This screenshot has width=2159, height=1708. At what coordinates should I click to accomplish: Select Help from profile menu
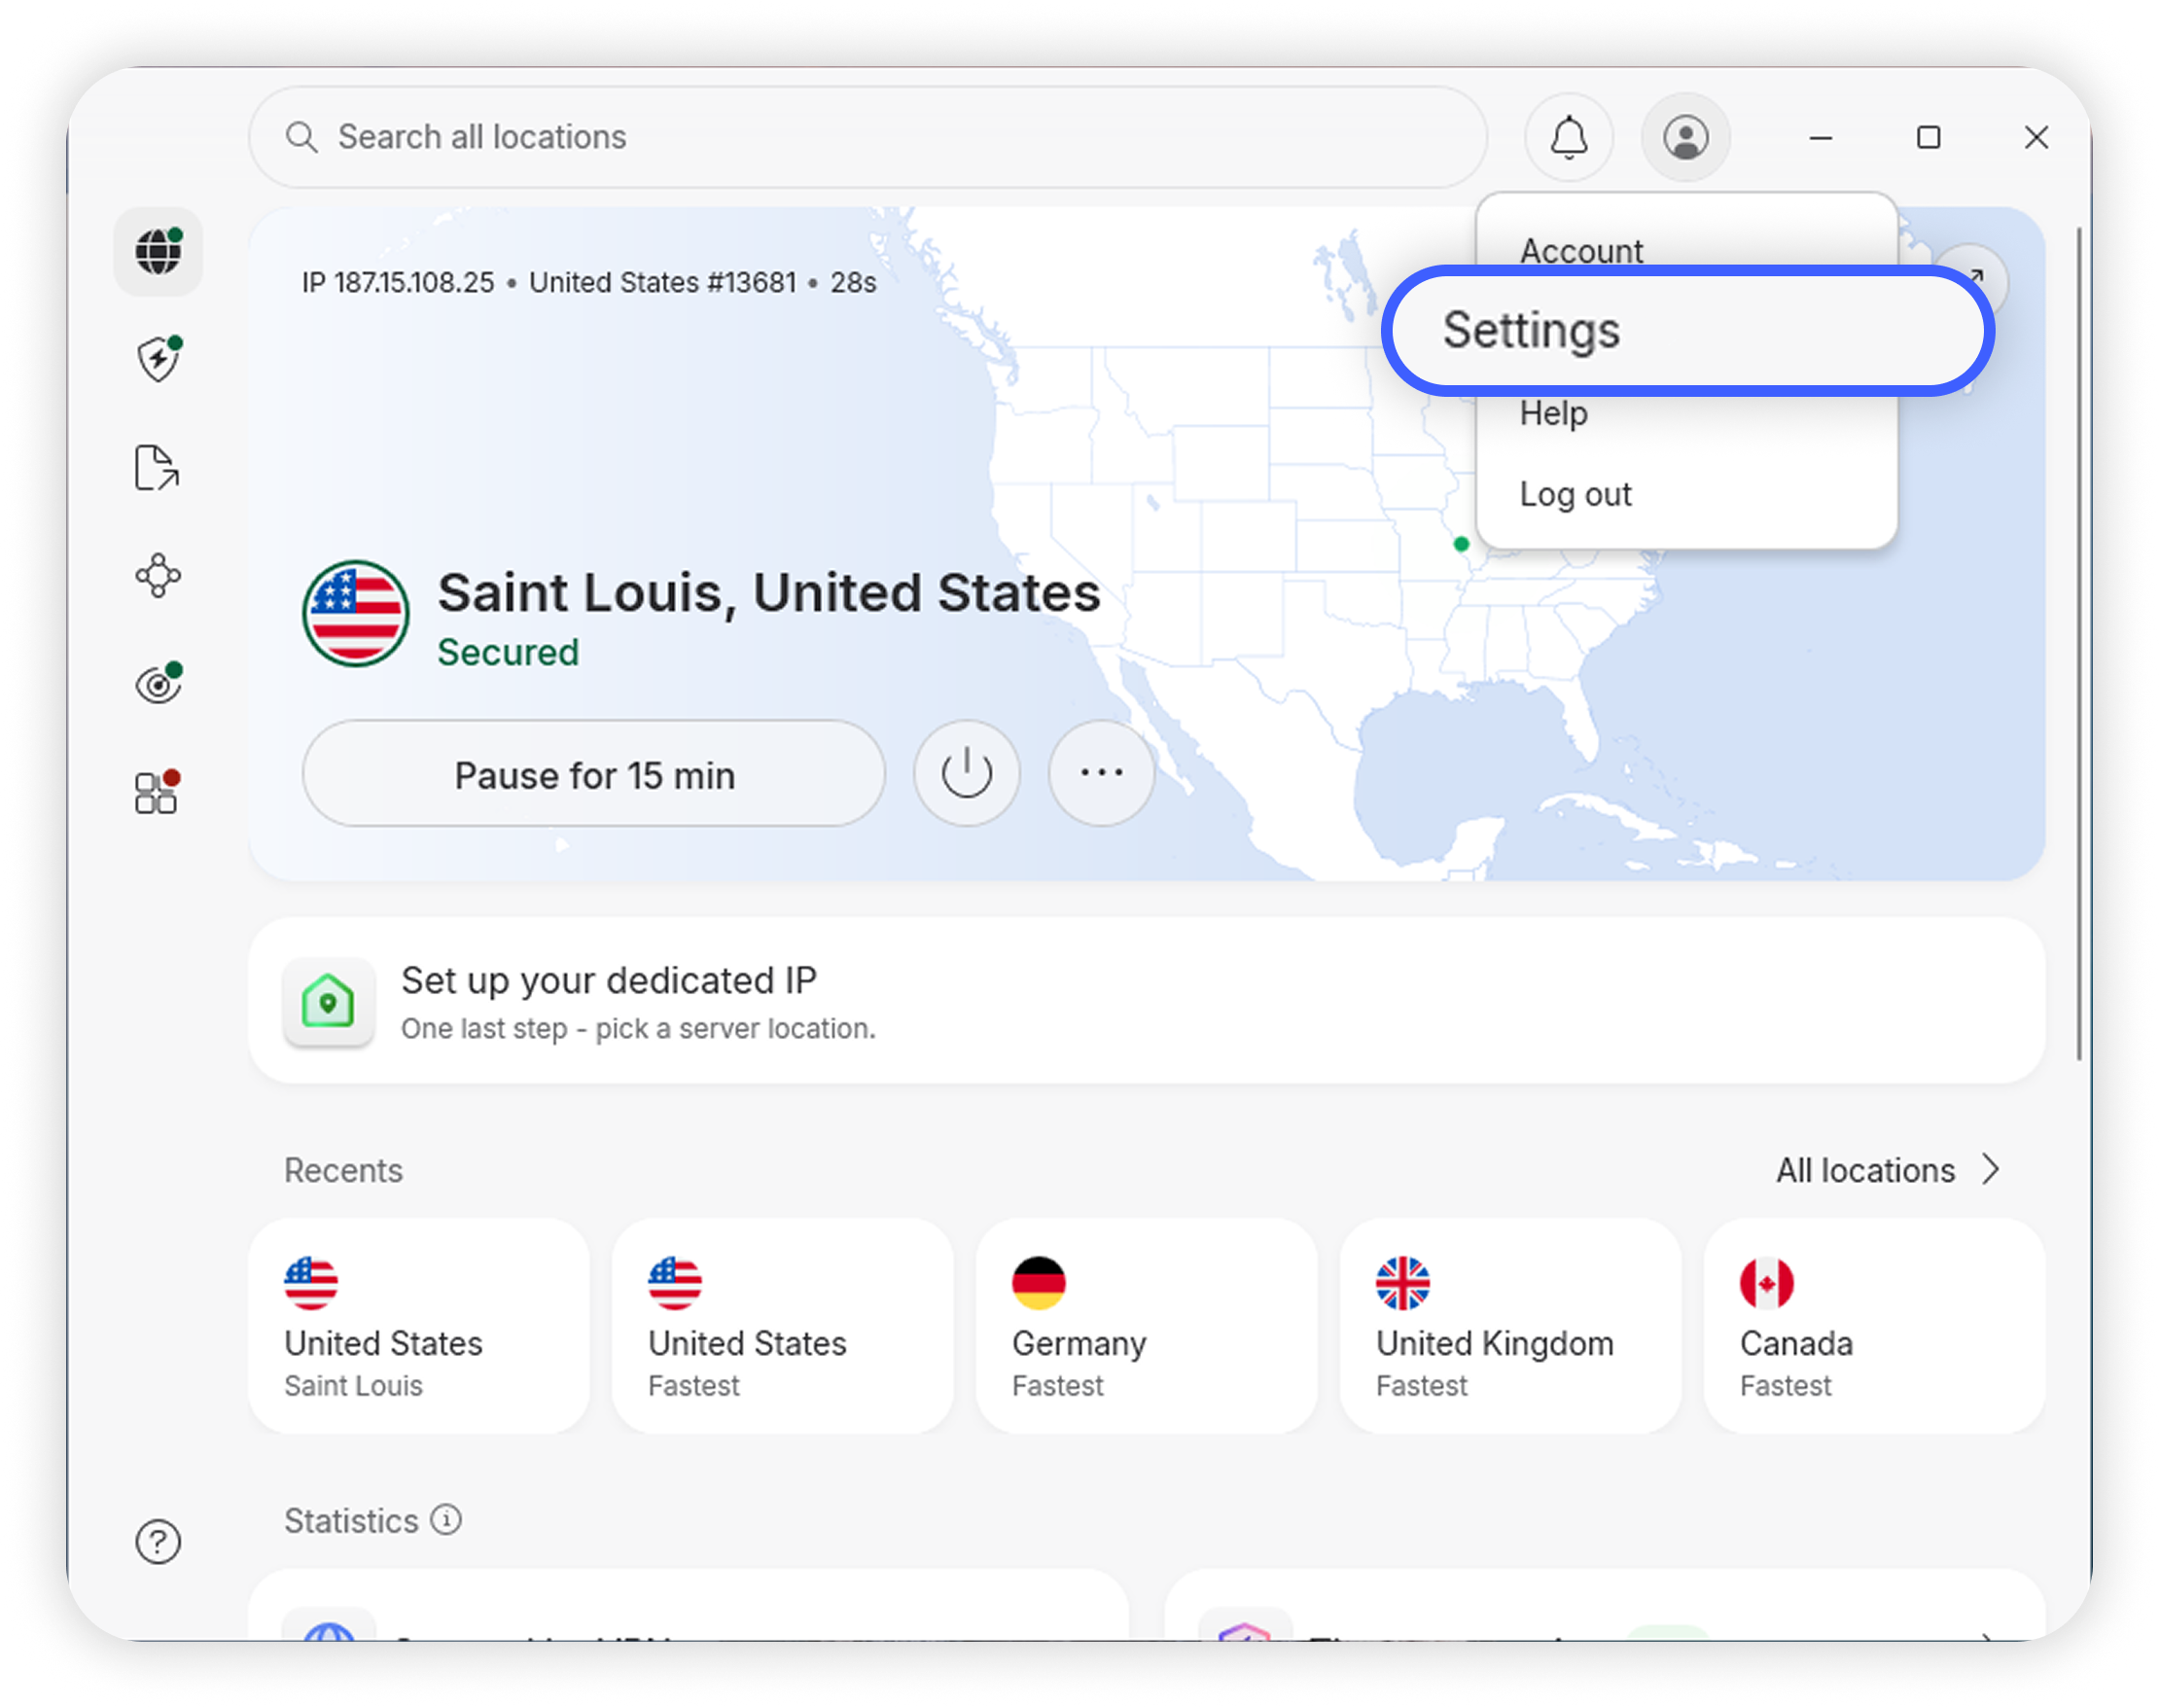tap(1553, 412)
